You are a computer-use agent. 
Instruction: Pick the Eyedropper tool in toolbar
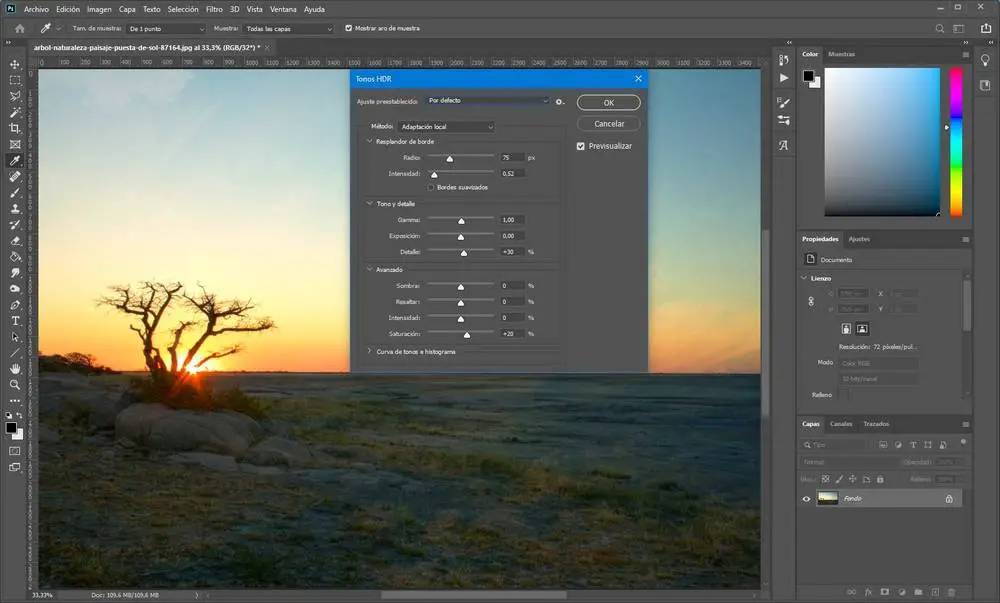tap(15, 160)
